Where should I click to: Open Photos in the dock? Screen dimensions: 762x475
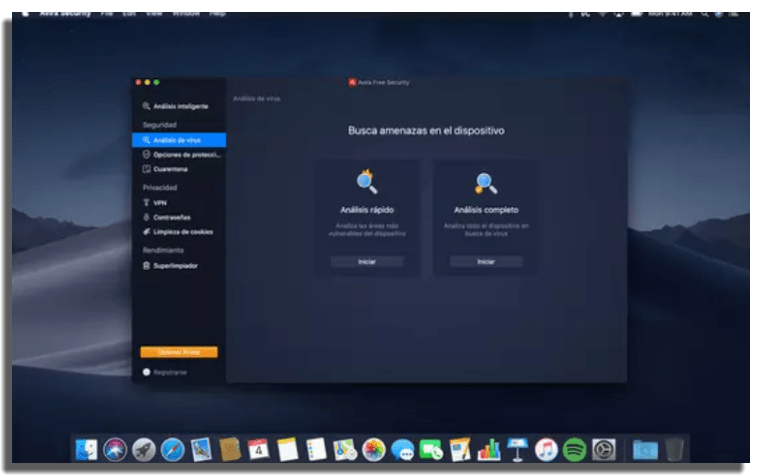(374, 450)
